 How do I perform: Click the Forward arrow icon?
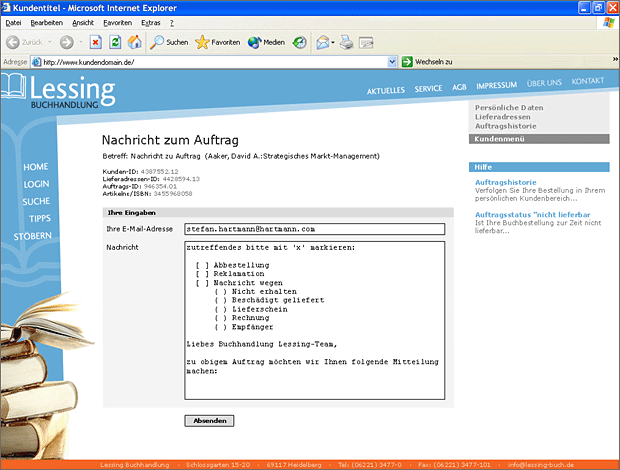66,42
